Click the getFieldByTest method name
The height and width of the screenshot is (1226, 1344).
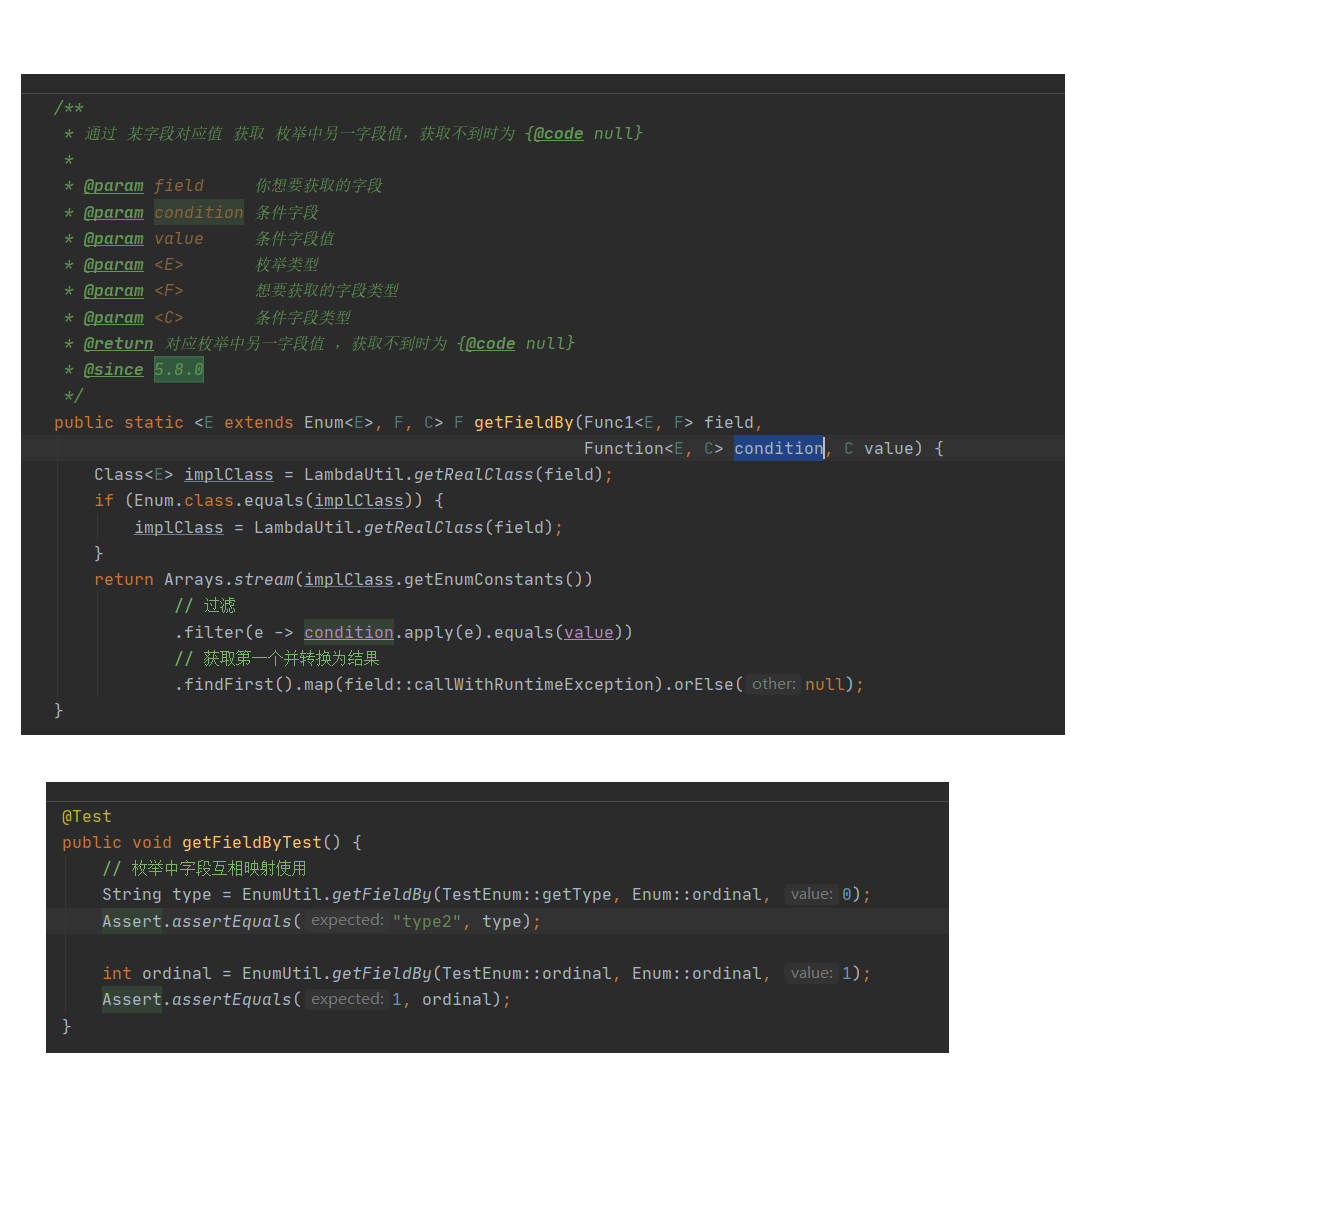click(251, 842)
